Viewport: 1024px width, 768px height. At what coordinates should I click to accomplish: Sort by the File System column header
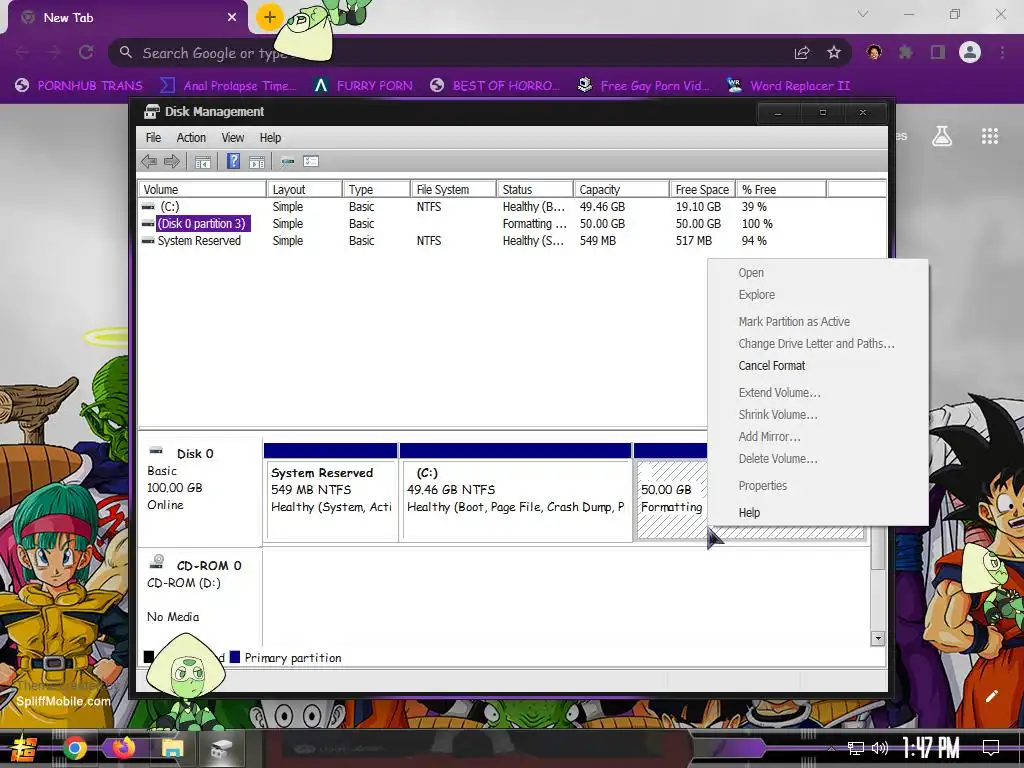click(453, 189)
